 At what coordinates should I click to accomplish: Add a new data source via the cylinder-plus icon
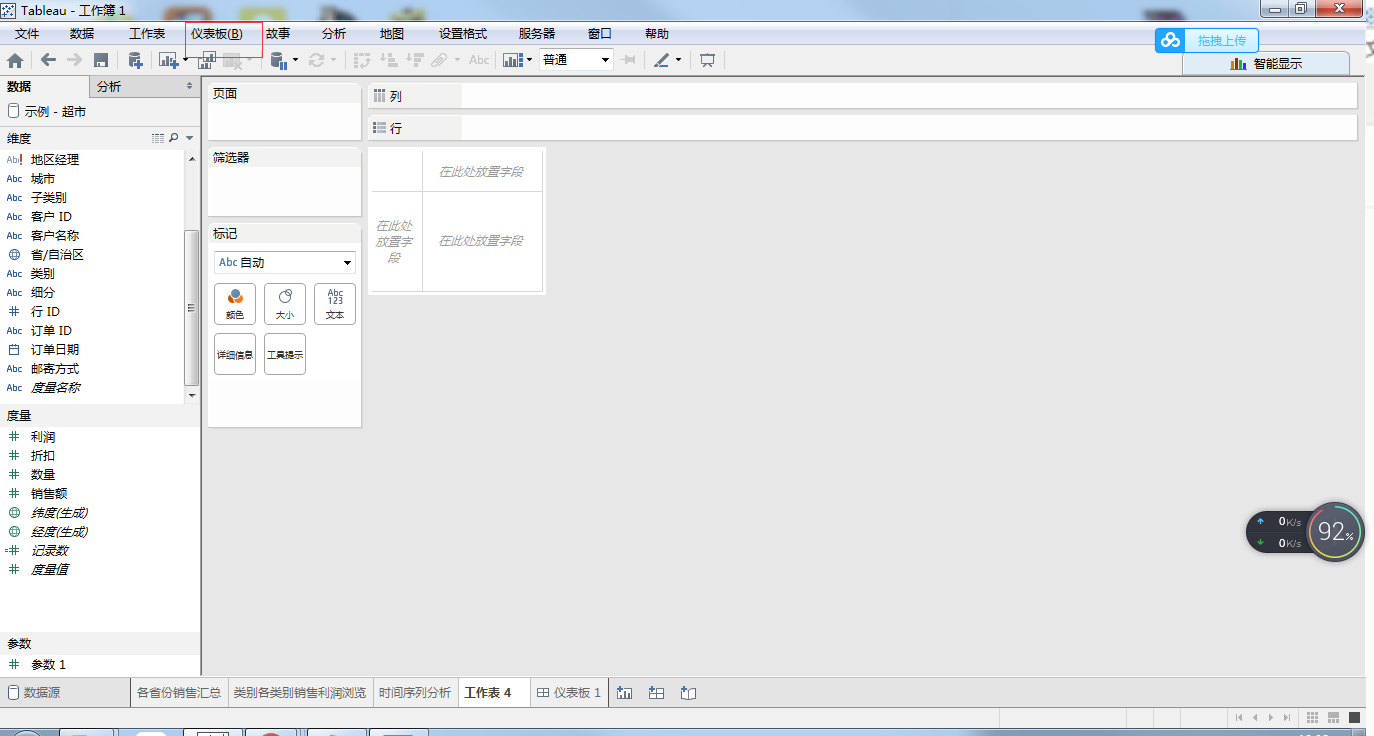tap(135, 60)
